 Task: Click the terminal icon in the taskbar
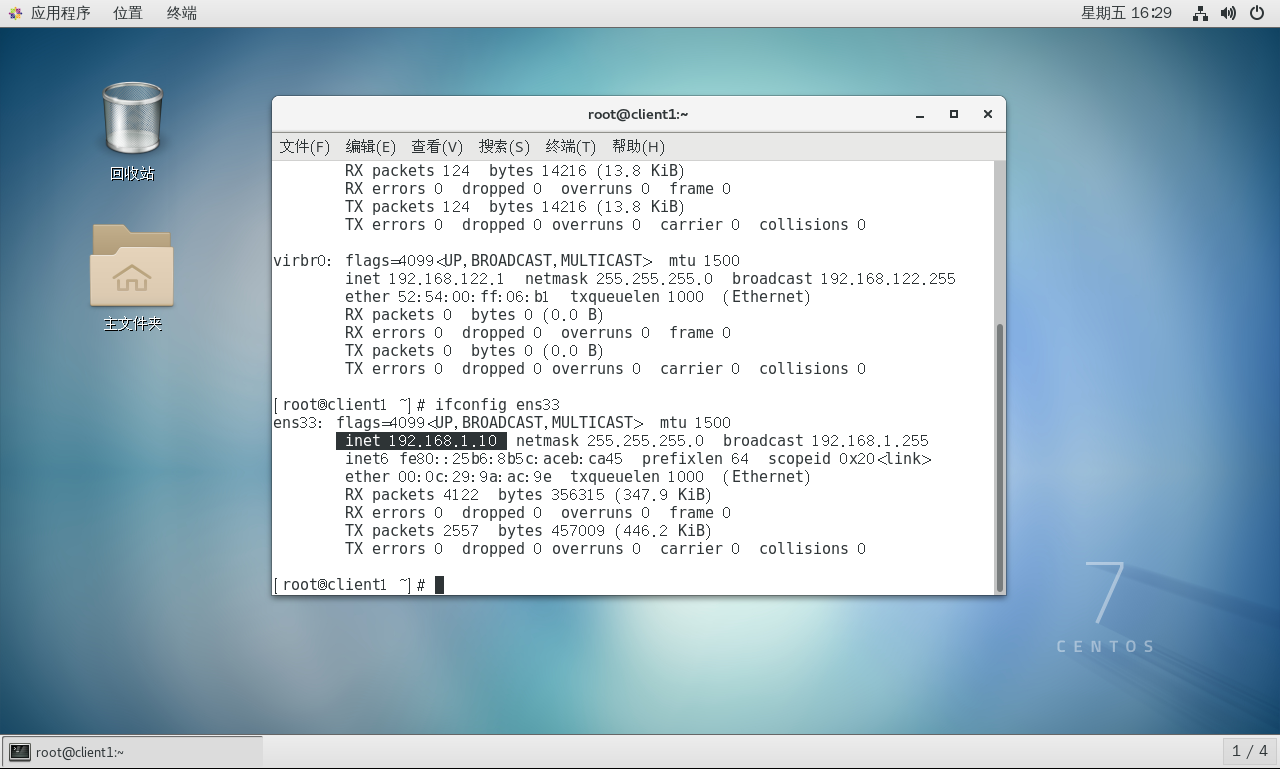click(20, 752)
